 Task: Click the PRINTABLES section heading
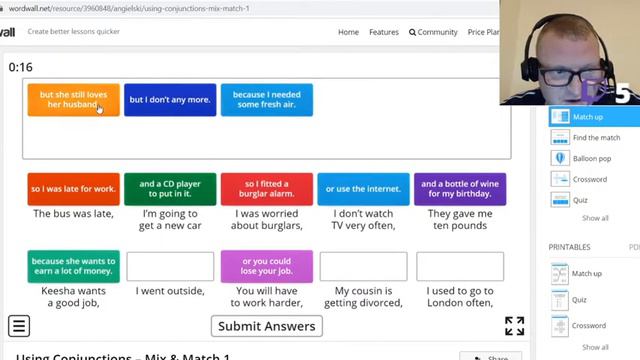pos(569,247)
